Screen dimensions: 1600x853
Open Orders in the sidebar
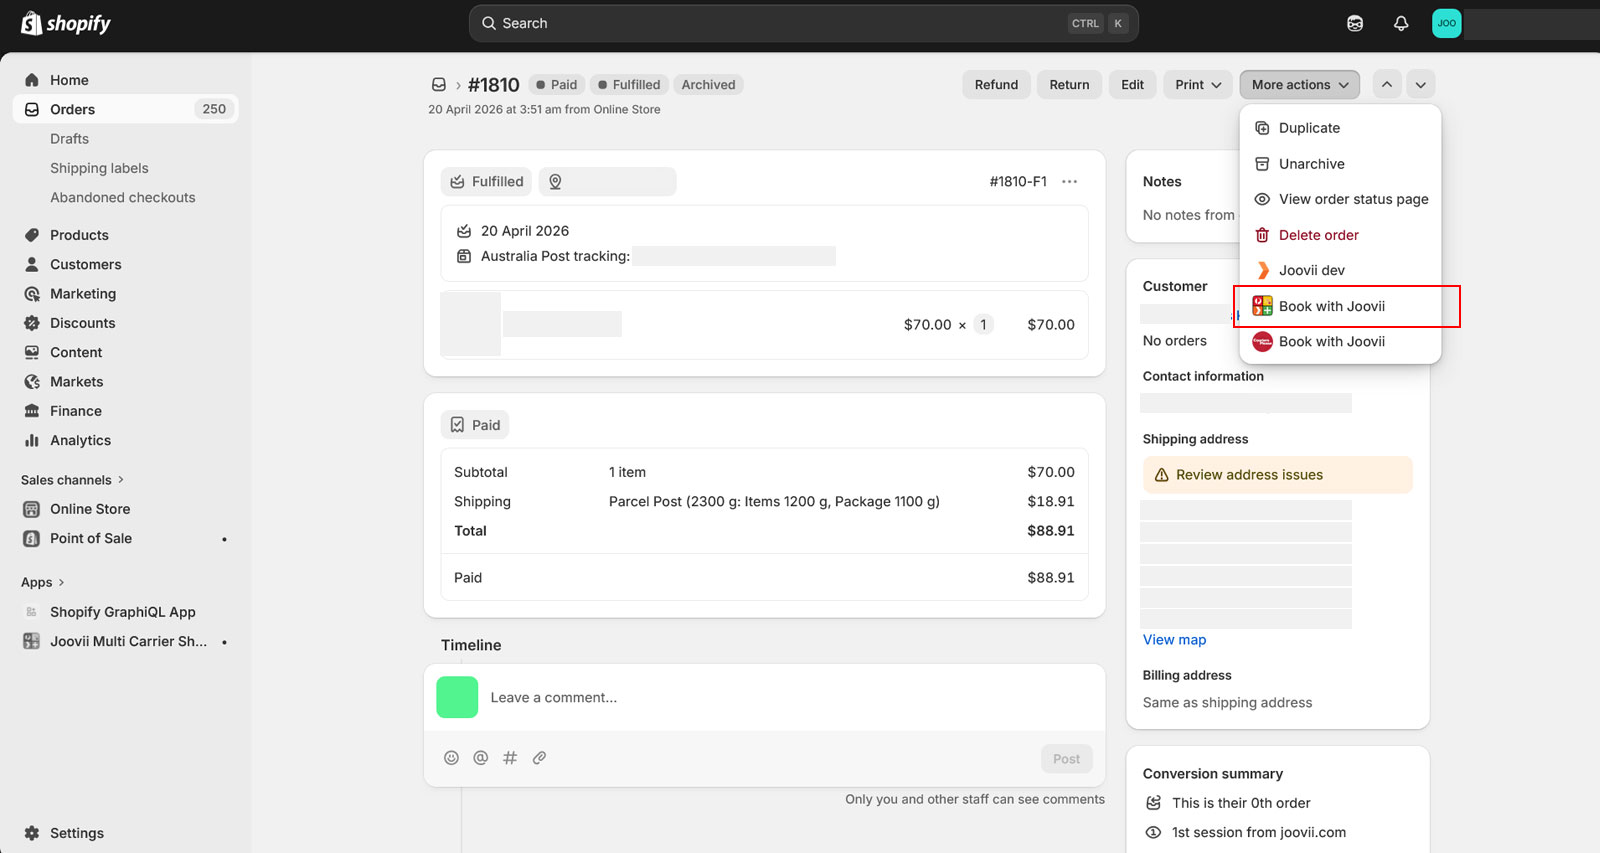pyautogui.click(x=125, y=109)
